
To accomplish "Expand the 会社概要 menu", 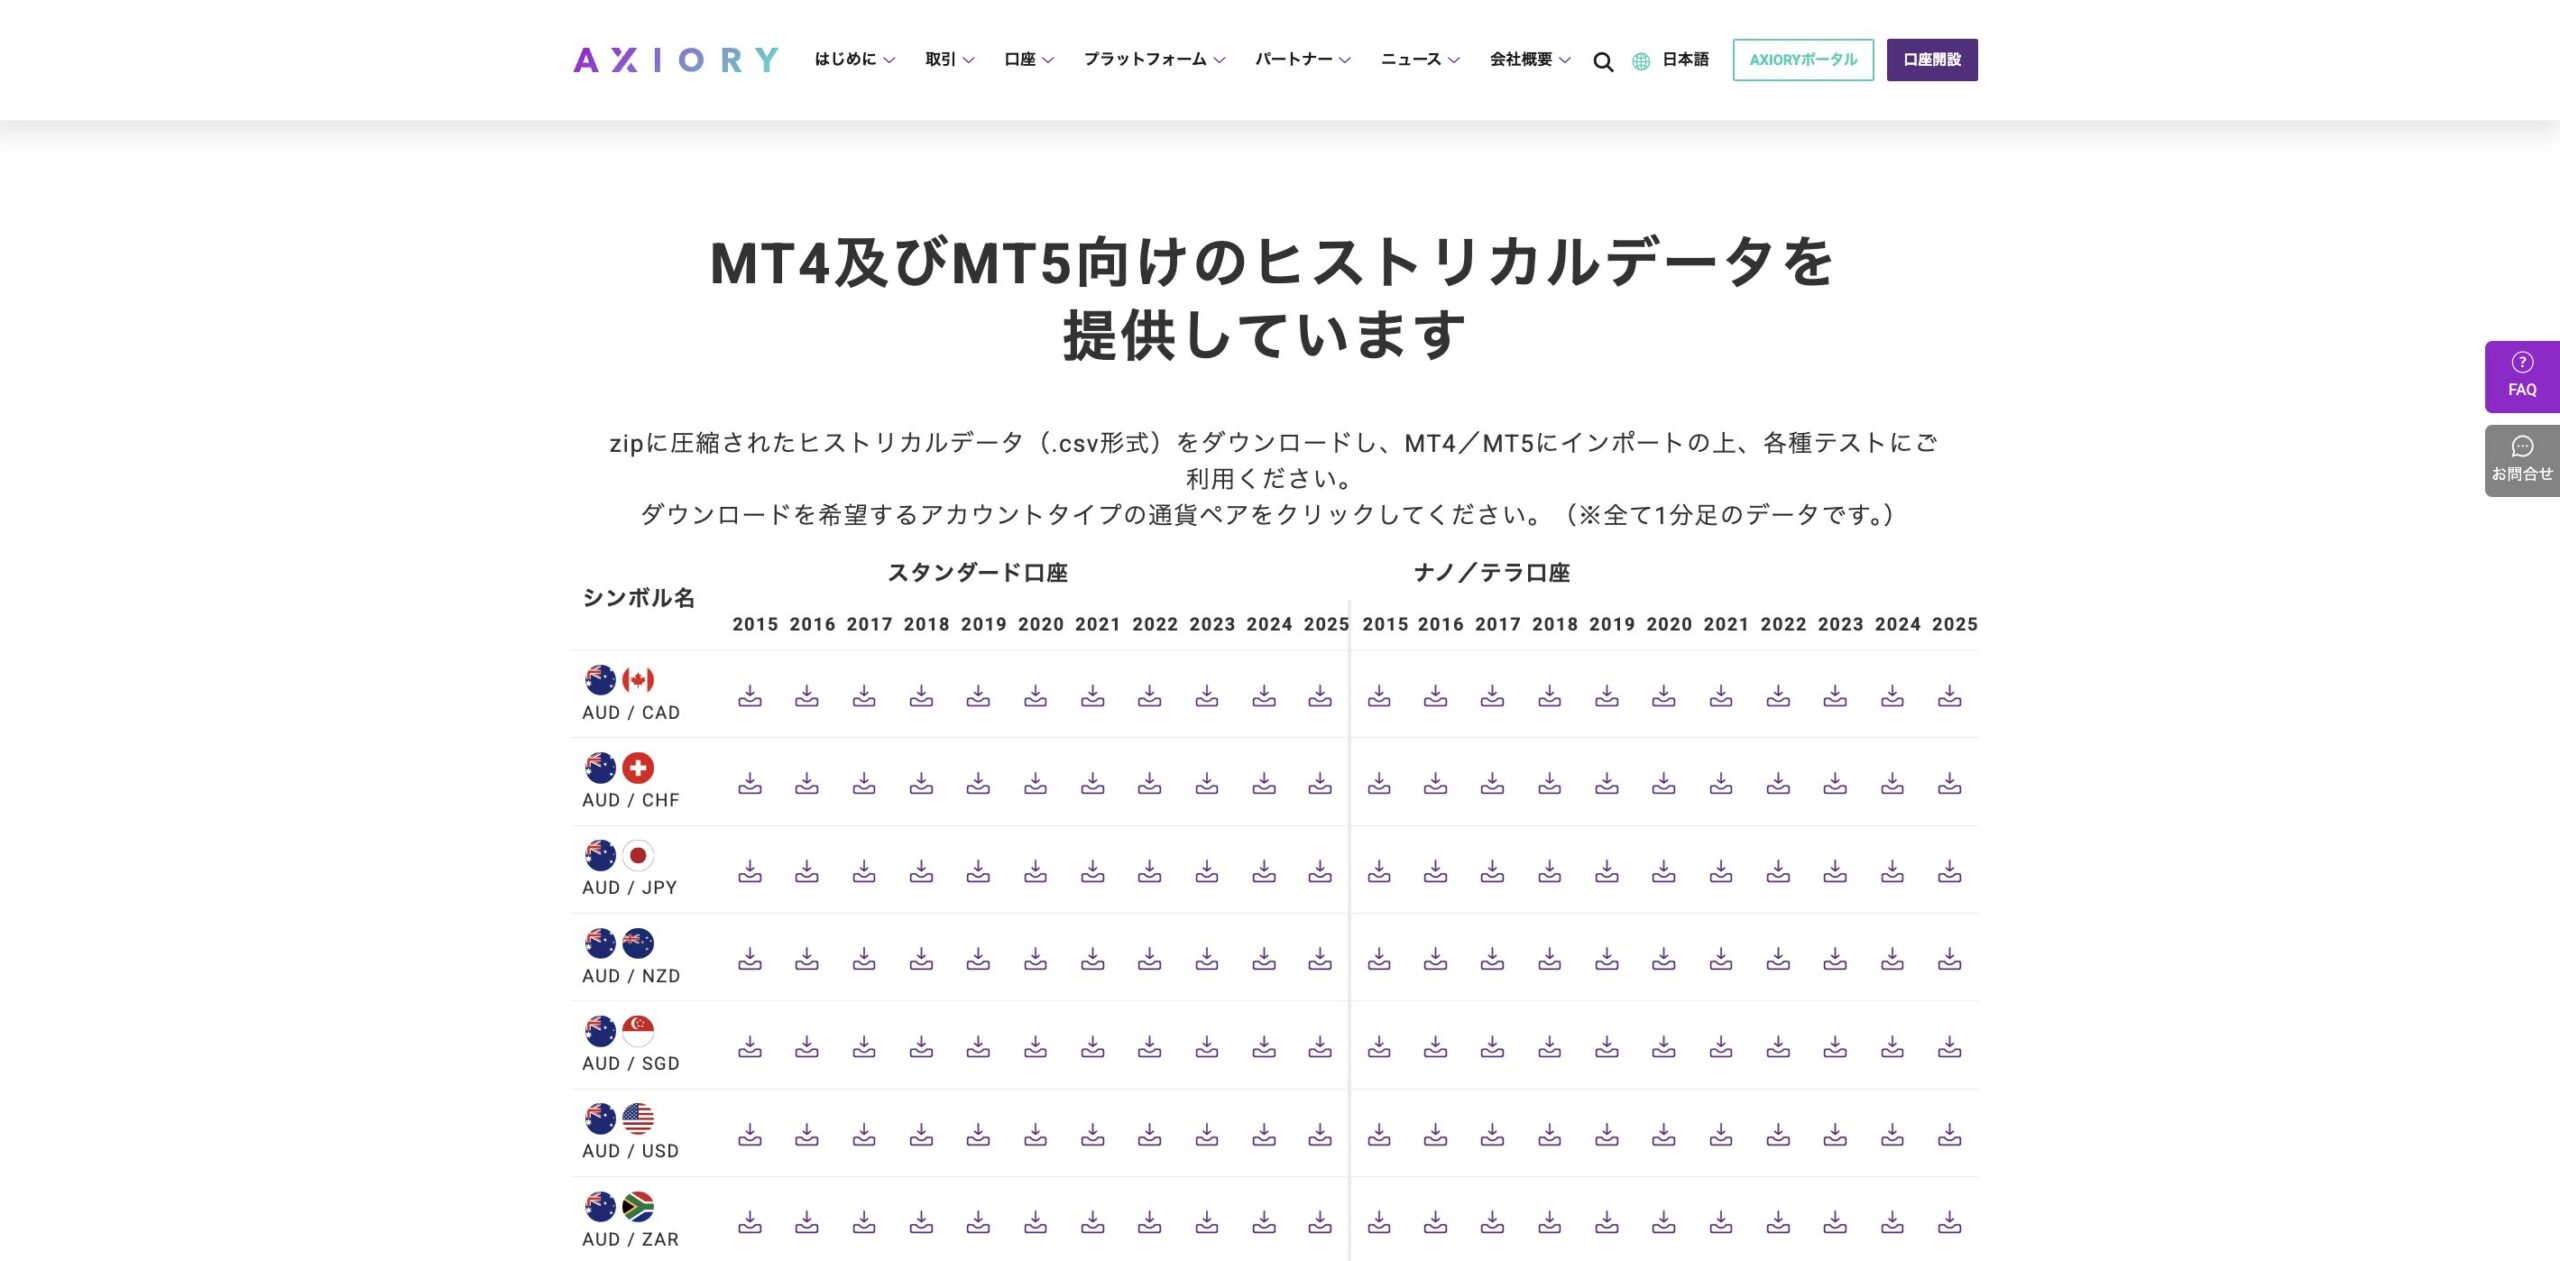I will point(1530,60).
